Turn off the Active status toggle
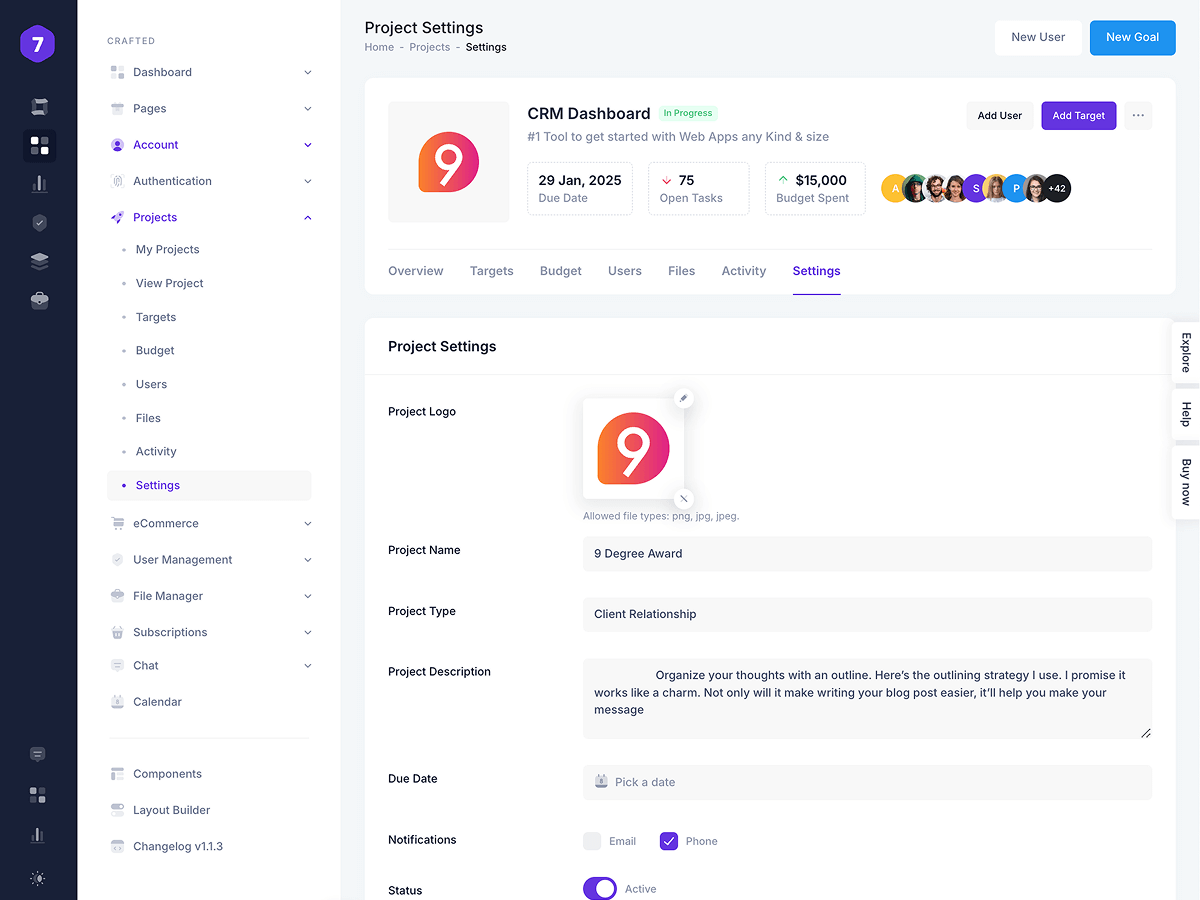Screen dimensions: 1200x900 click(600, 889)
